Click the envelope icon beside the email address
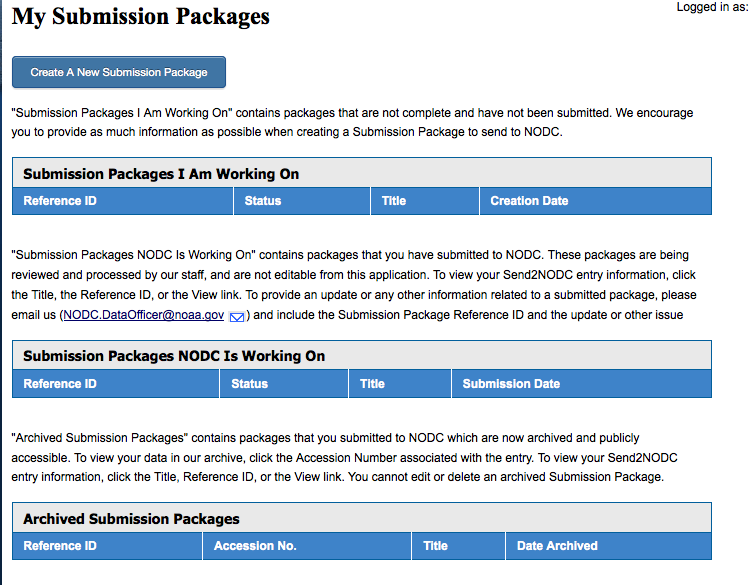Viewport: 749px width, 585px height. [x=237, y=316]
